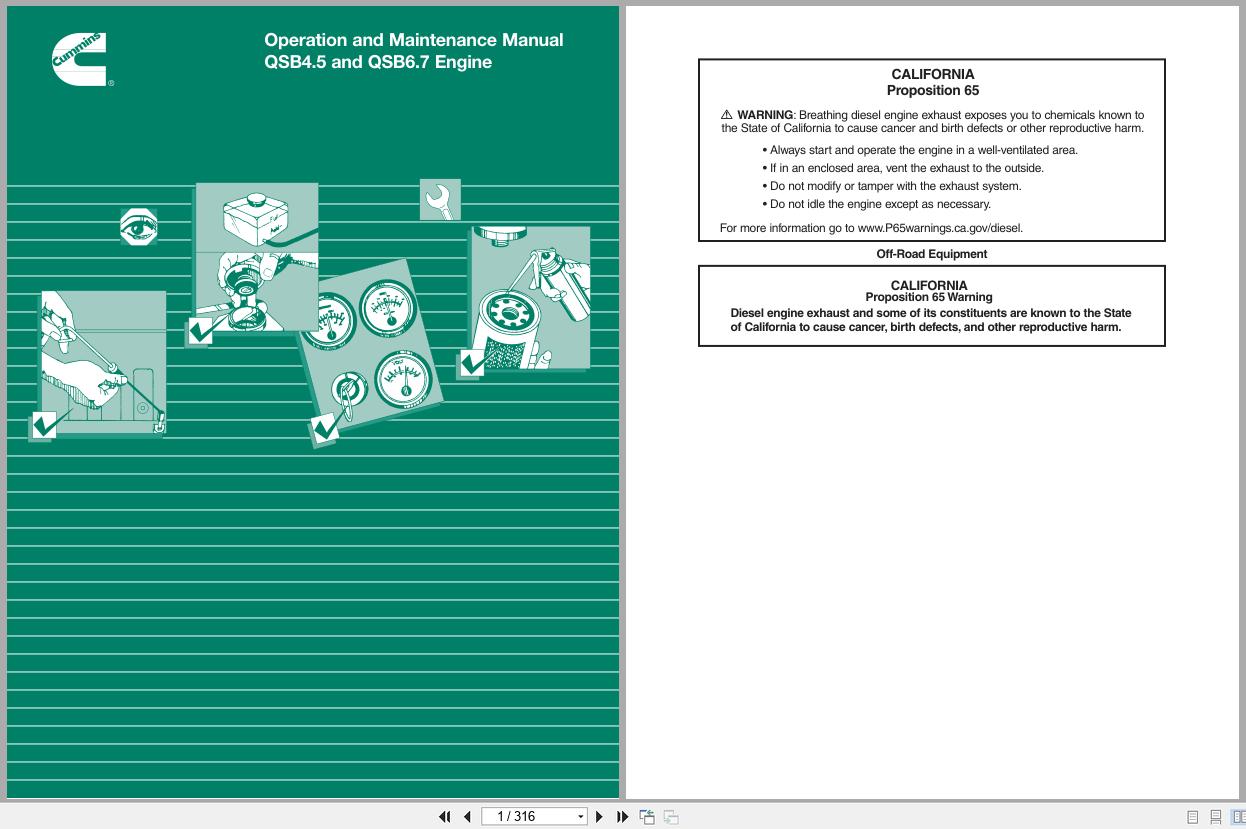Image resolution: width=1246 pixels, height=829 pixels.
Task: Click the 'CALIFORNIA' heading in the top box
Action: [x=933, y=74]
